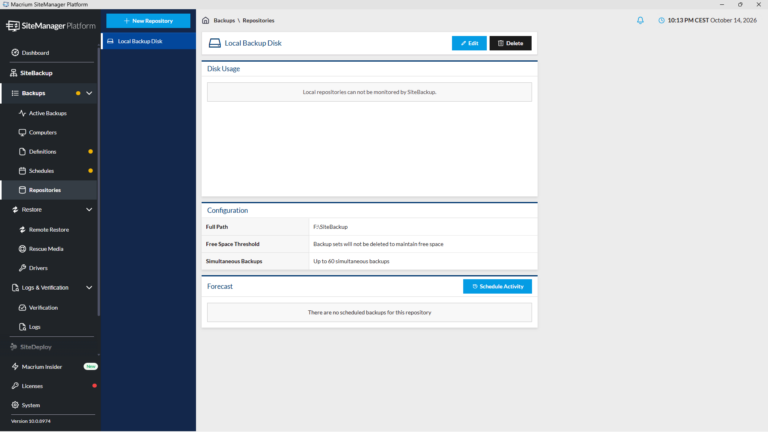Open the System gear icon
The width and height of the screenshot is (768, 432).
tap(15, 405)
